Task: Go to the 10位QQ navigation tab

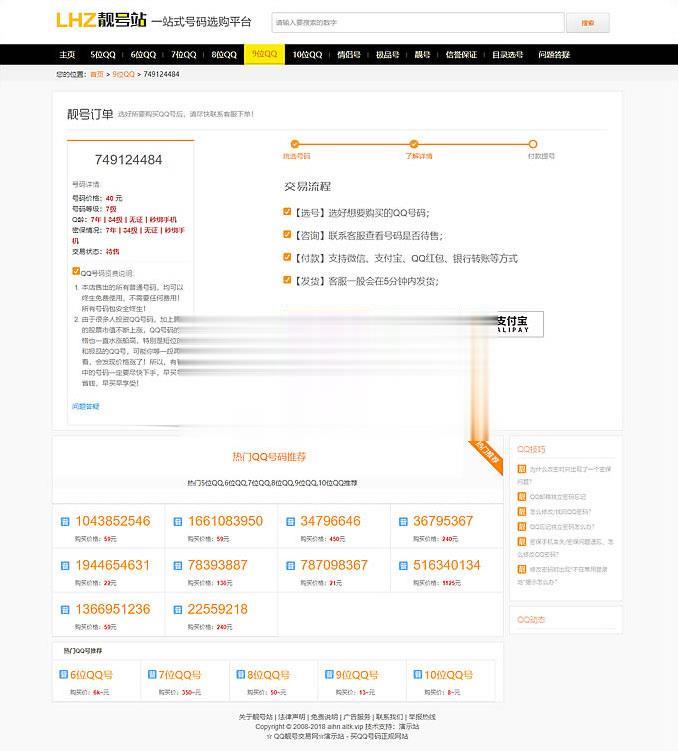Action: (307, 55)
